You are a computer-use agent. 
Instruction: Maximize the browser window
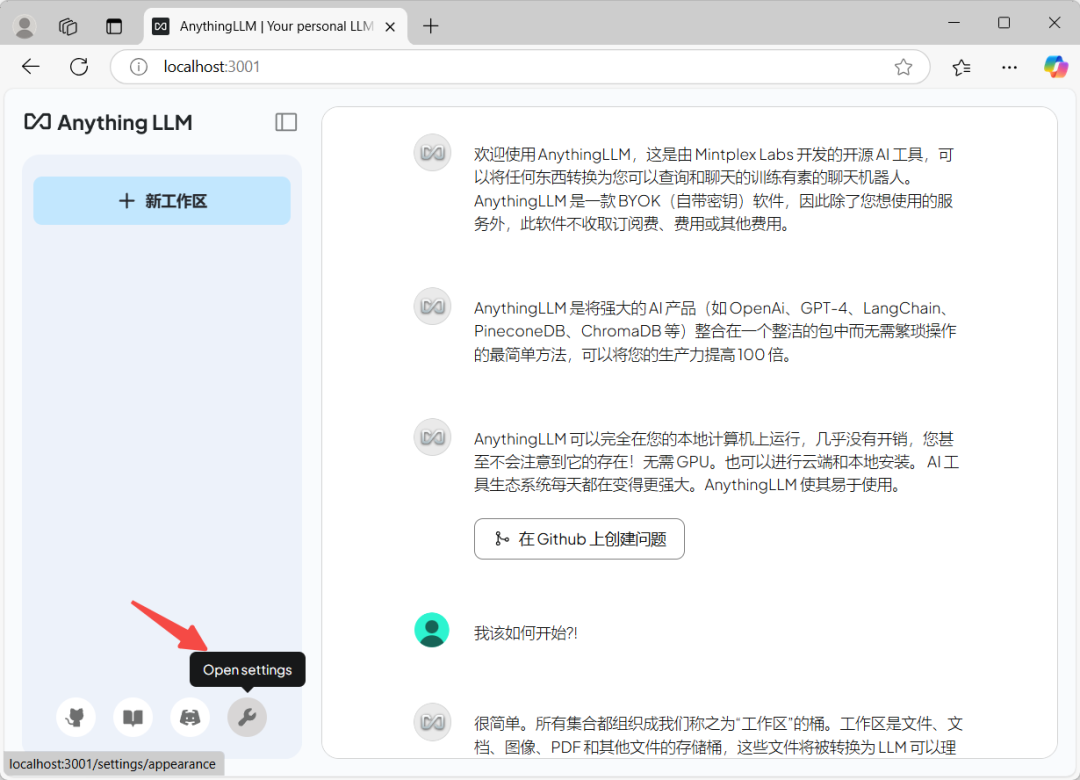1004,23
